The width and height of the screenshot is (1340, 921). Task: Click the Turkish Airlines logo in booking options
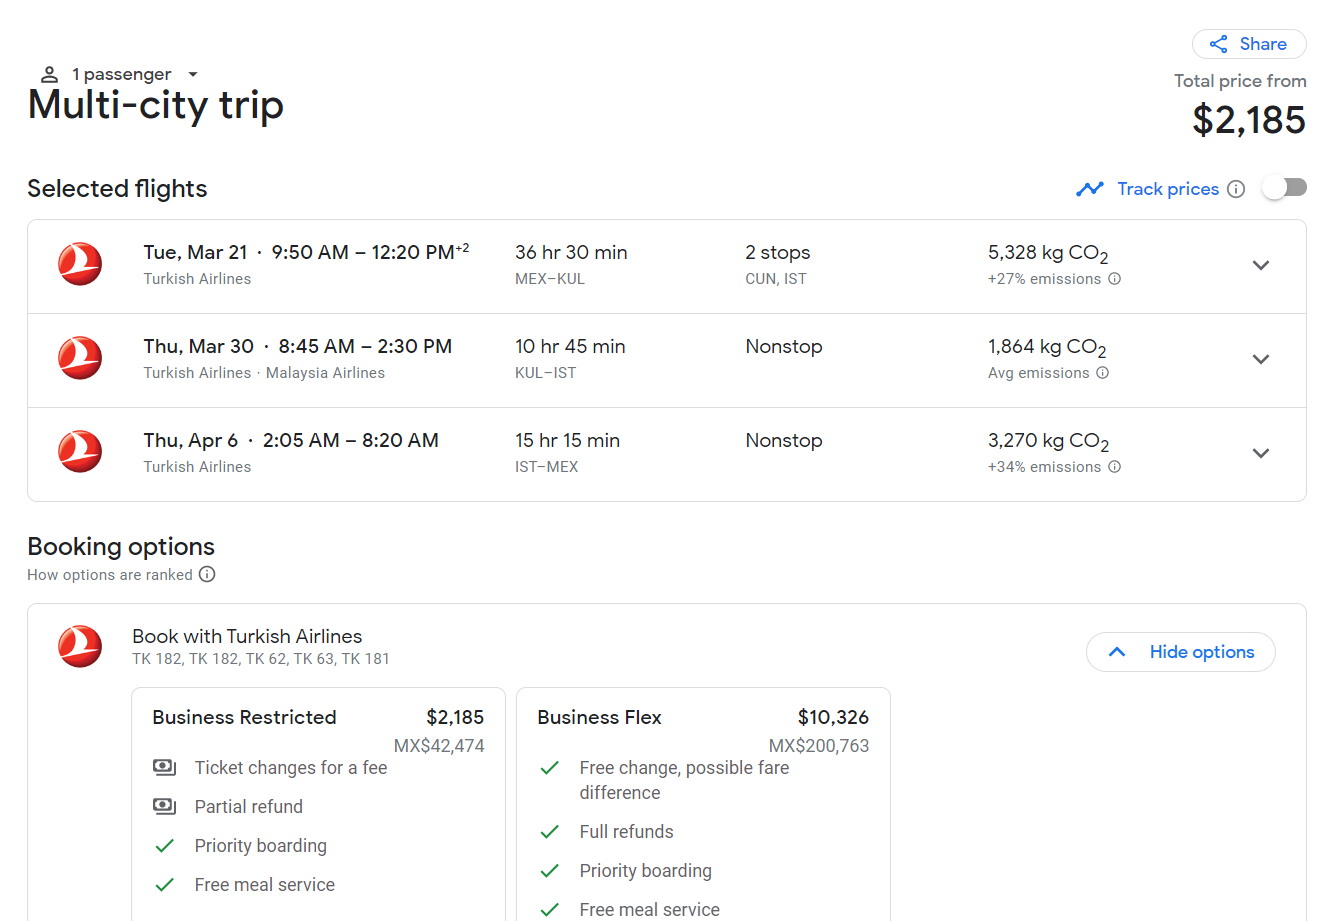point(80,646)
